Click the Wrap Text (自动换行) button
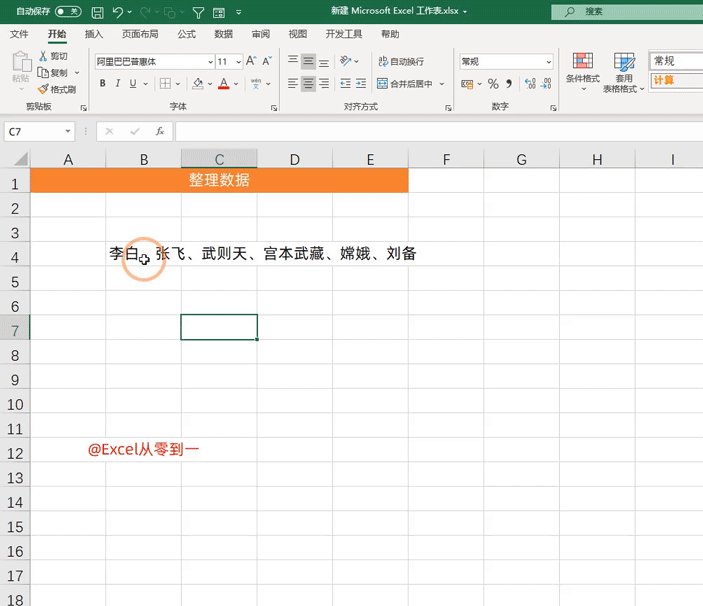The height and width of the screenshot is (606, 703). (400, 62)
